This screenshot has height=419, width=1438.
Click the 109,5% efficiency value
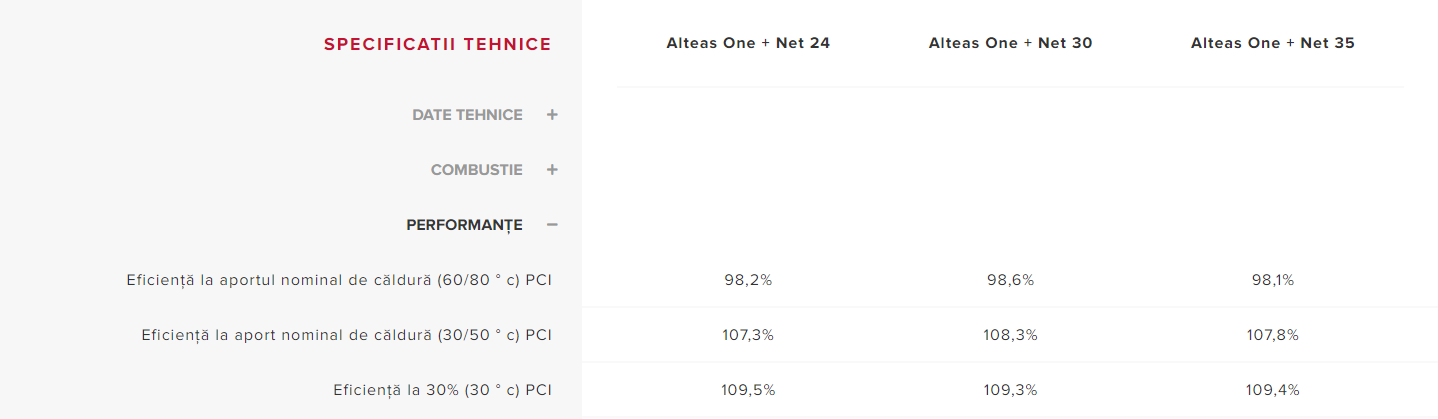(748, 390)
